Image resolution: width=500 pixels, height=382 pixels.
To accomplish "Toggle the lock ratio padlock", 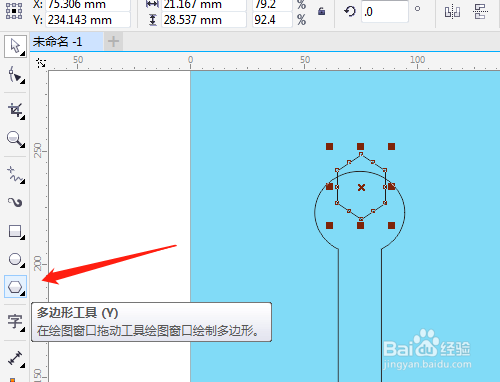I will (321, 12).
